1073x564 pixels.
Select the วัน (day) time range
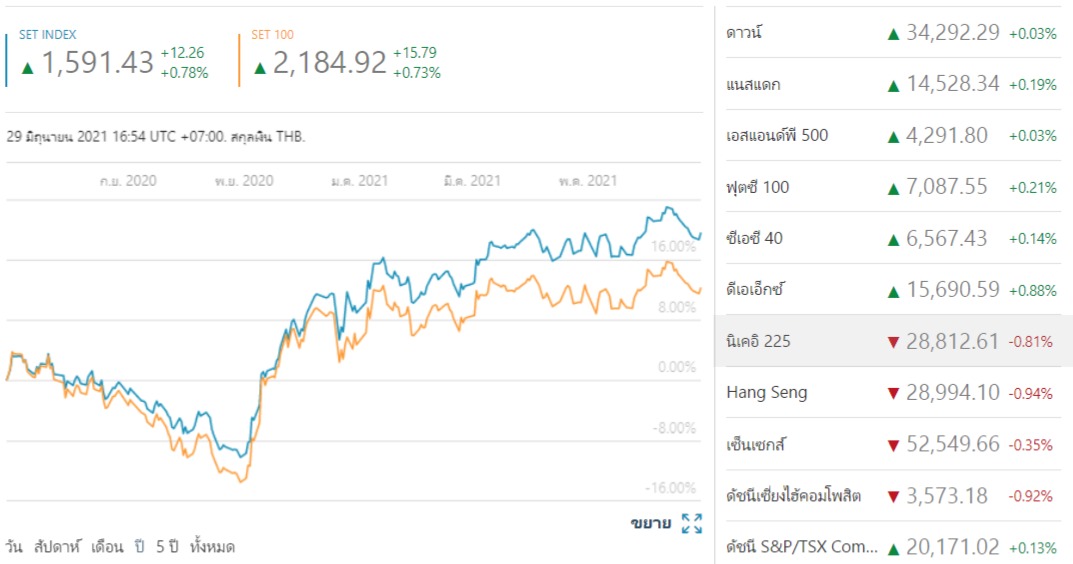[x=14, y=547]
